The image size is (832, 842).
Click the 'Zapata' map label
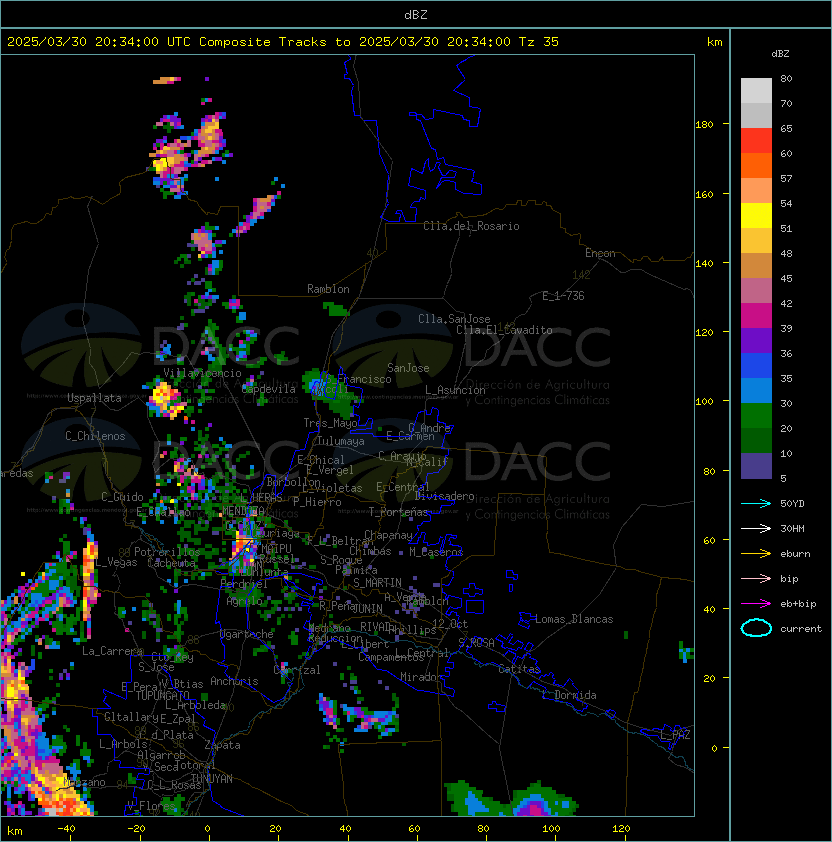click(x=222, y=745)
